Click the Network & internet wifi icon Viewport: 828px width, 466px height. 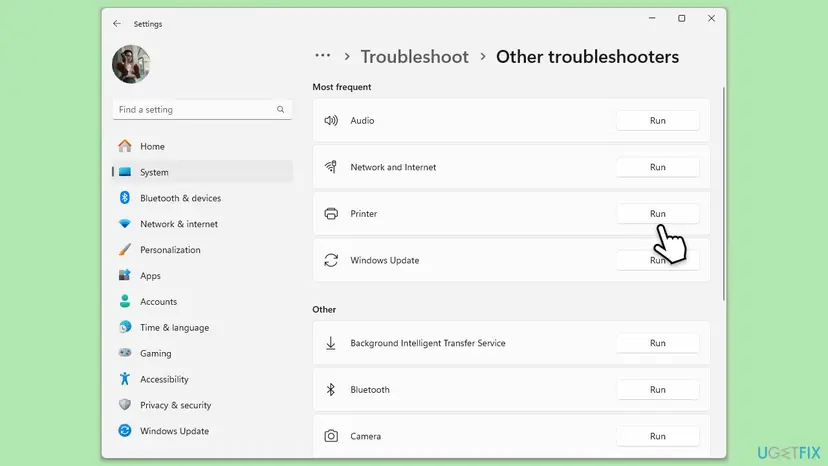[125, 223]
